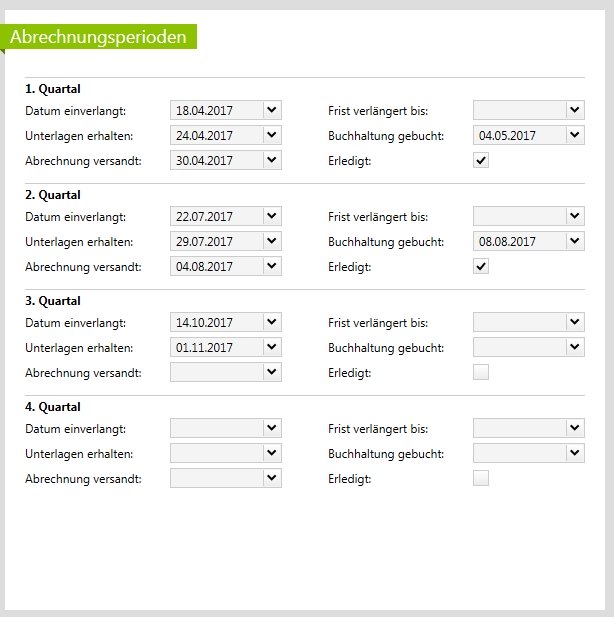Enable the 4. Quartal Erledigt checkbox
This screenshot has height=617, width=614.
click(x=481, y=478)
